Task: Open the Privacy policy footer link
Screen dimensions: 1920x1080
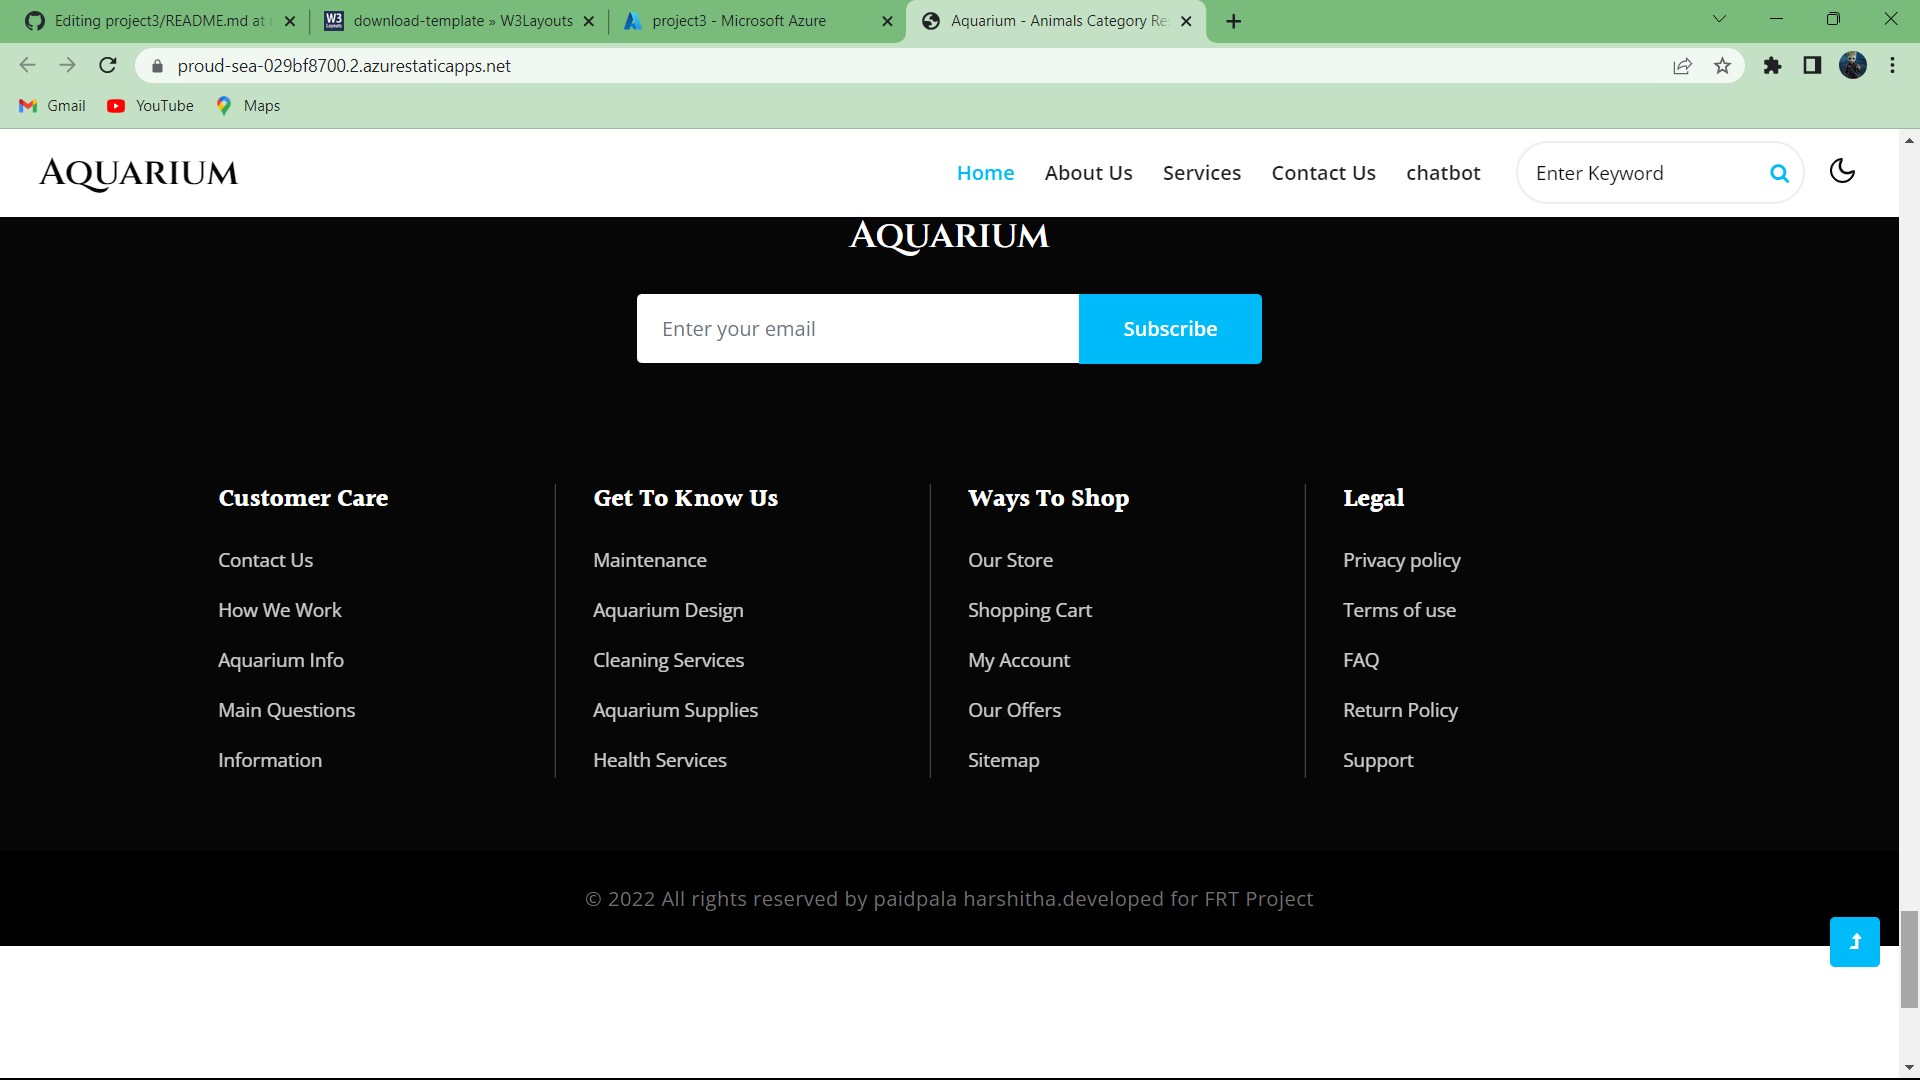Action: pos(1401,560)
